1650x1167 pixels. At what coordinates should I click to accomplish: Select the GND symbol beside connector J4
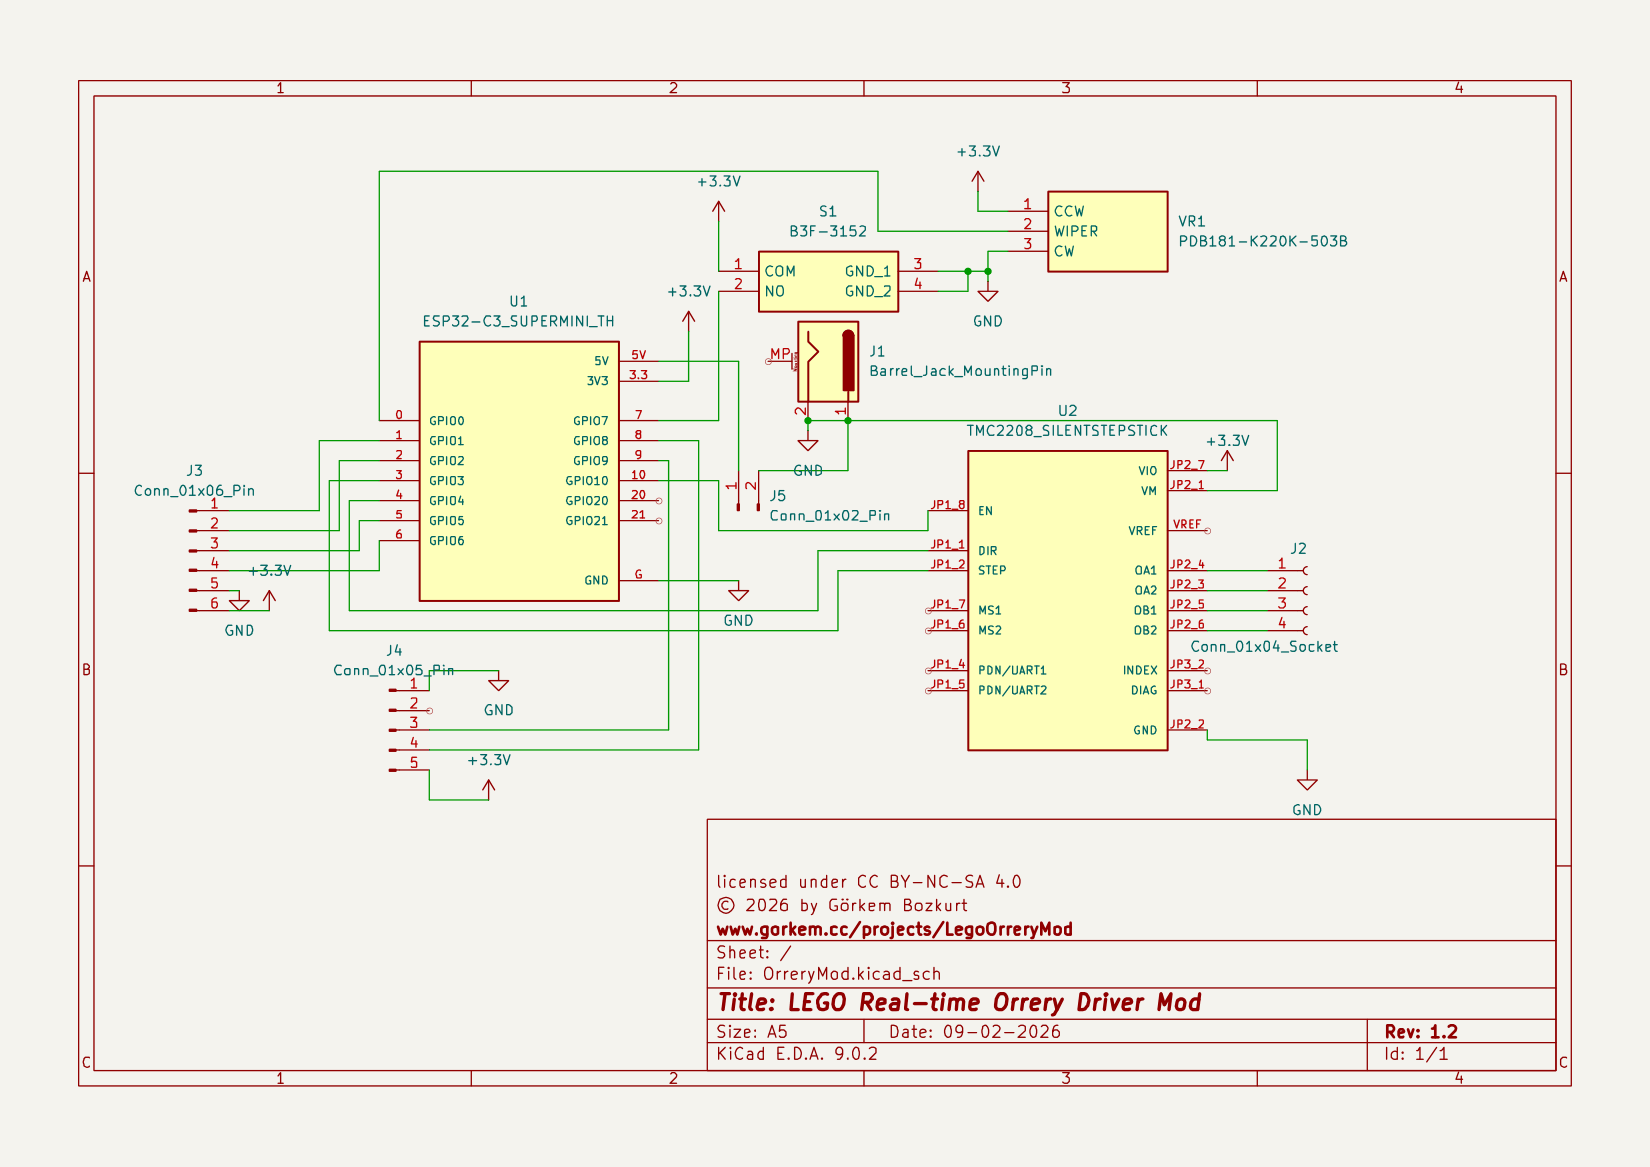click(x=498, y=685)
